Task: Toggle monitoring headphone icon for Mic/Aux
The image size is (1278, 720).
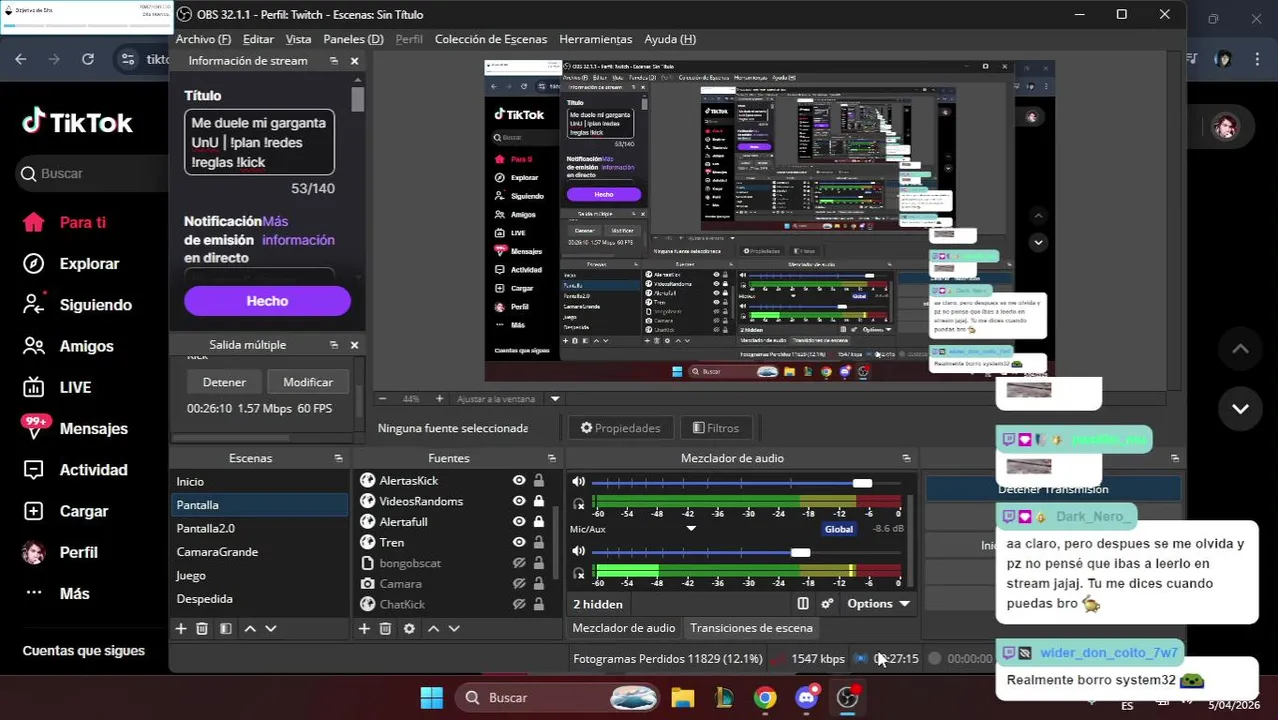Action: tap(578, 573)
